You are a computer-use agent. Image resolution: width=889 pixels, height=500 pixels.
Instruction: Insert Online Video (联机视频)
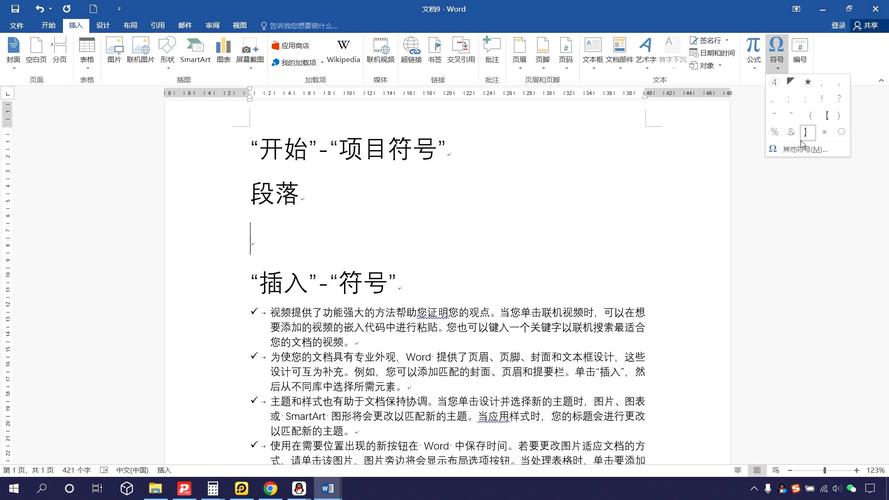pos(380,51)
